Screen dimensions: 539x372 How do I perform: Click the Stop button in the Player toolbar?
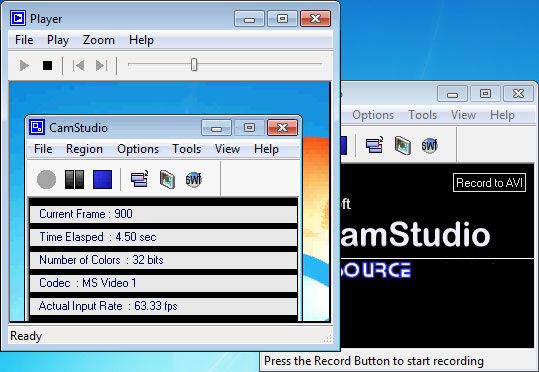47,65
